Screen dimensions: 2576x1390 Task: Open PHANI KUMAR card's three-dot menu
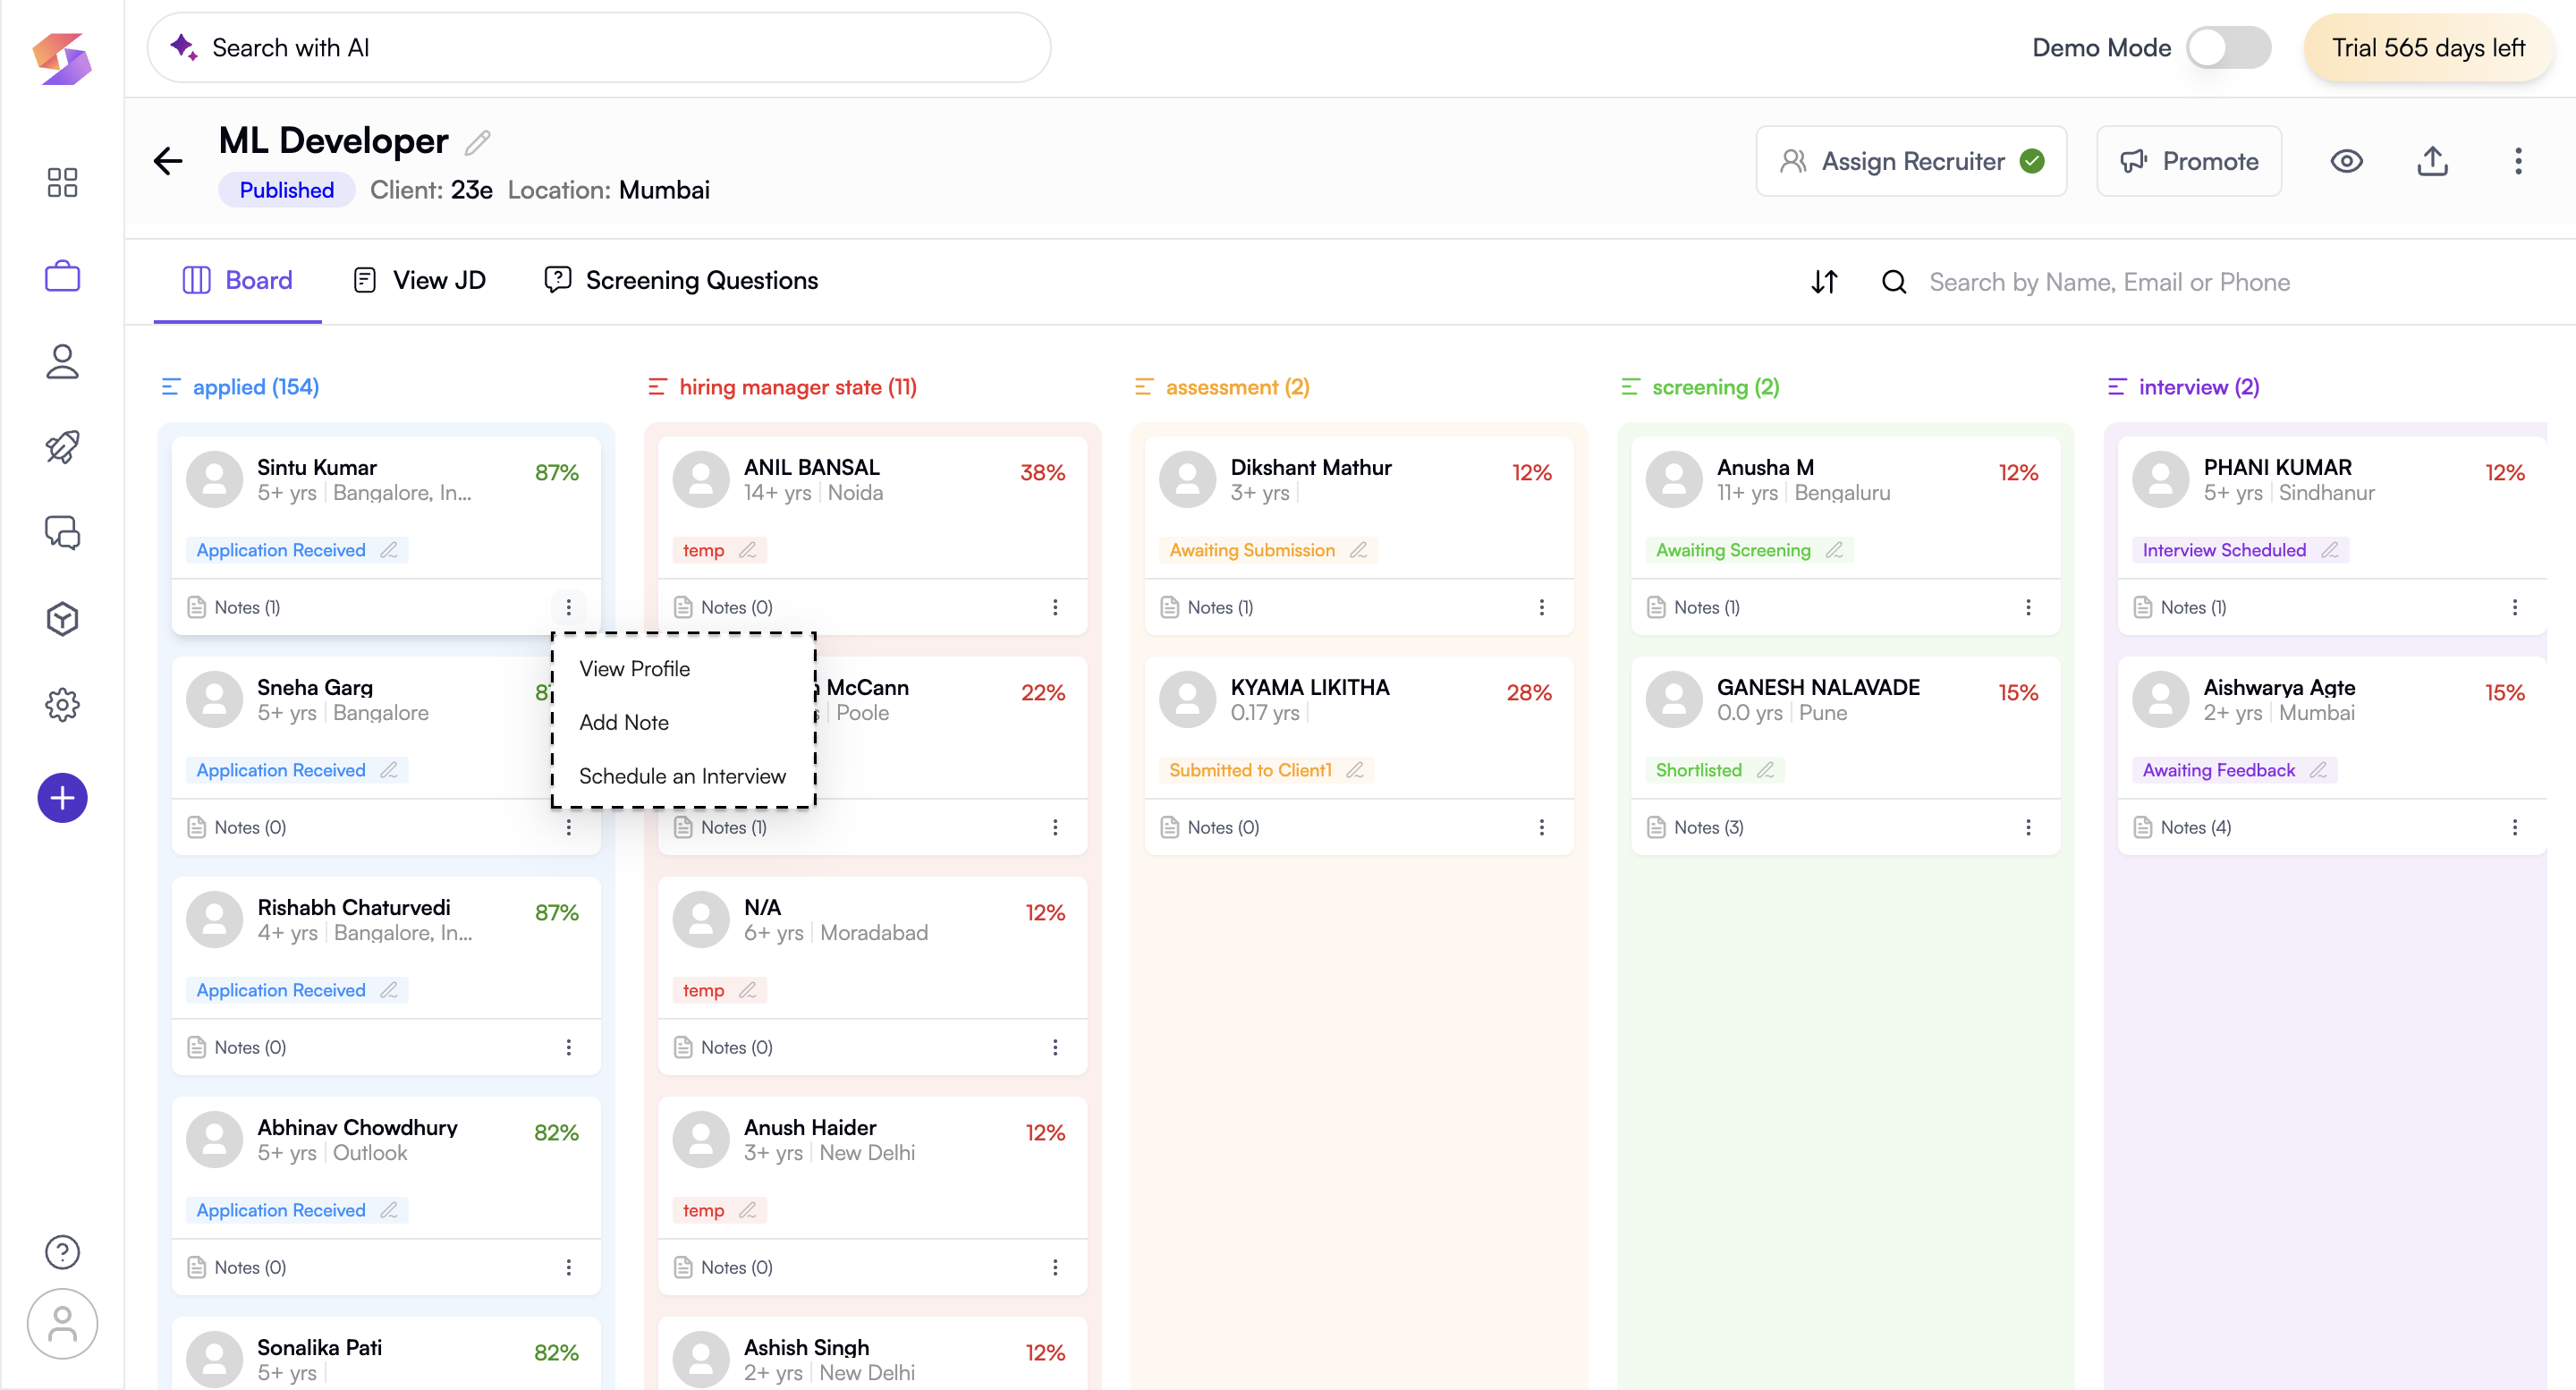(x=2514, y=607)
